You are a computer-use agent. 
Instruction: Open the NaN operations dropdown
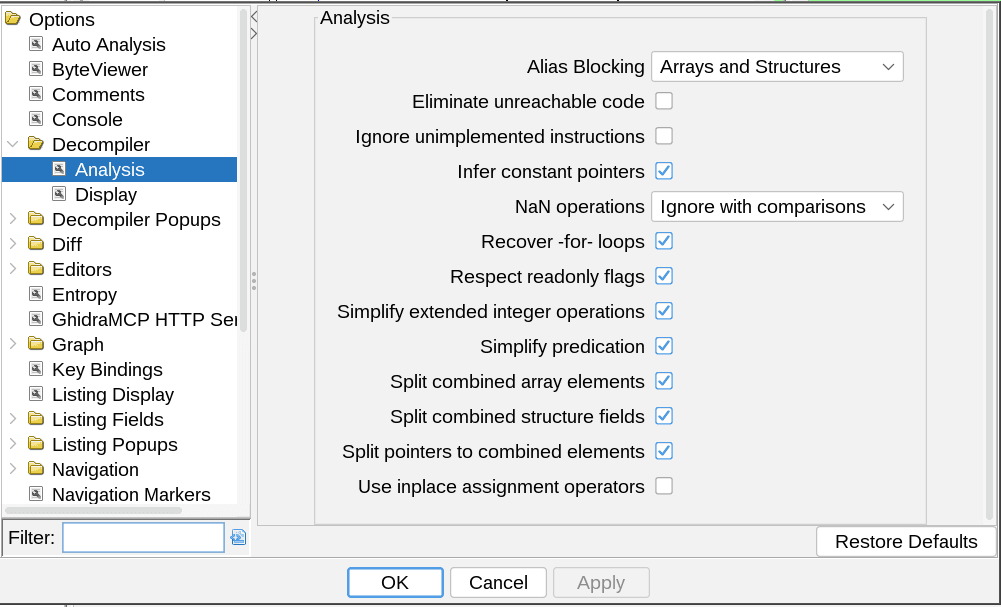coord(777,207)
